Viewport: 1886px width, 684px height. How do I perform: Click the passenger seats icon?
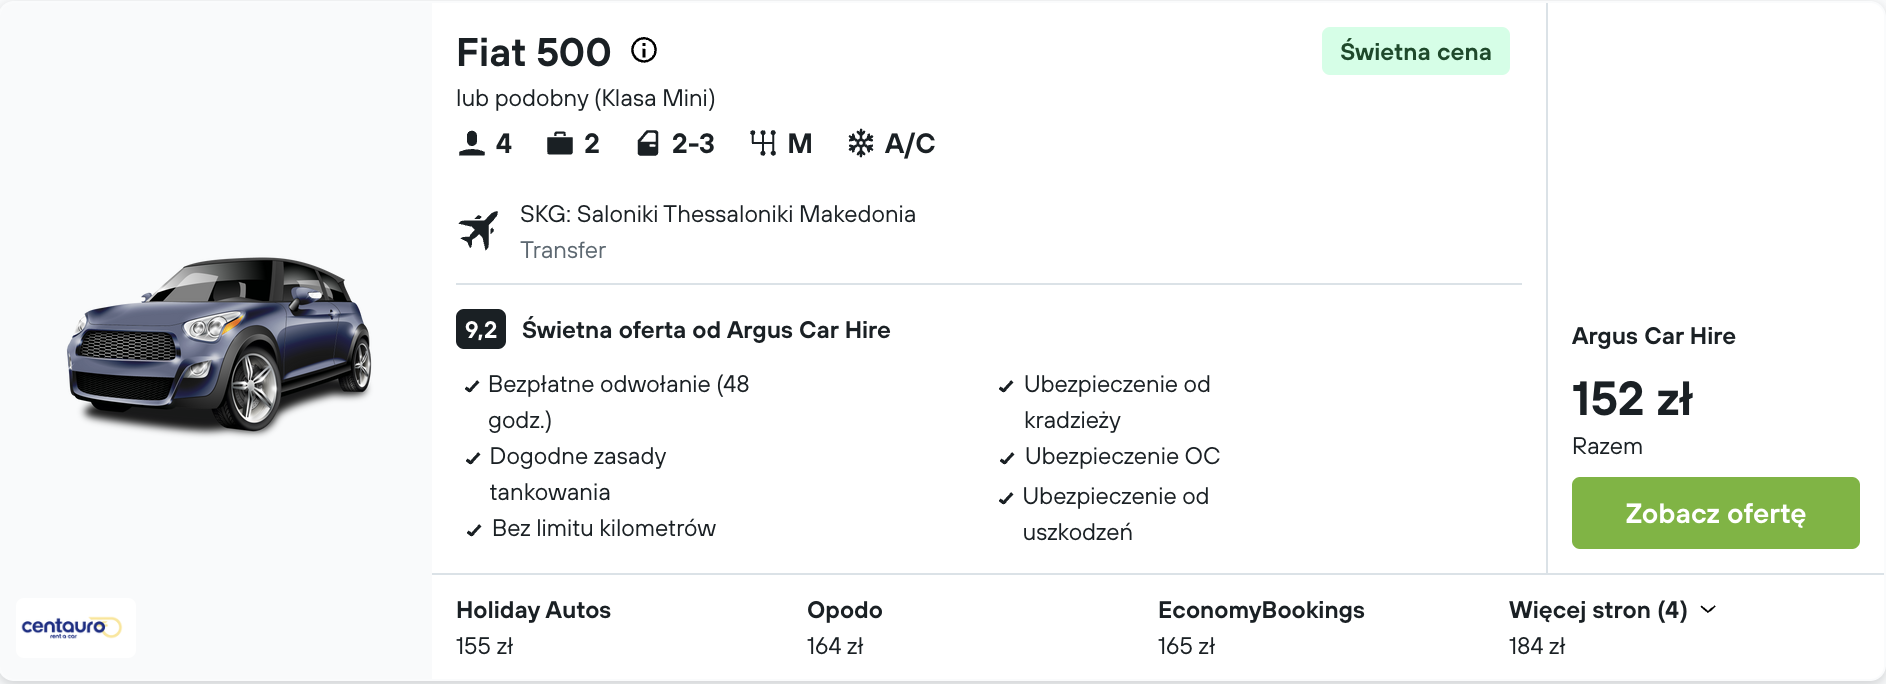pos(471,144)
